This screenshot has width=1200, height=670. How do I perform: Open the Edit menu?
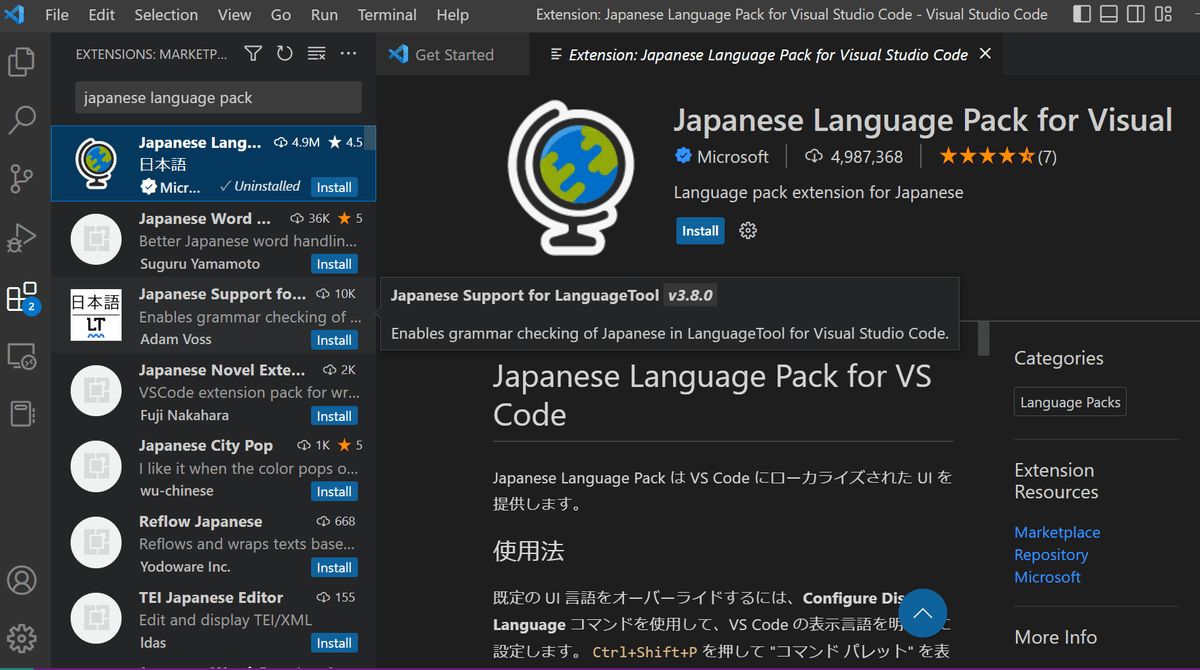coord(101,15)
